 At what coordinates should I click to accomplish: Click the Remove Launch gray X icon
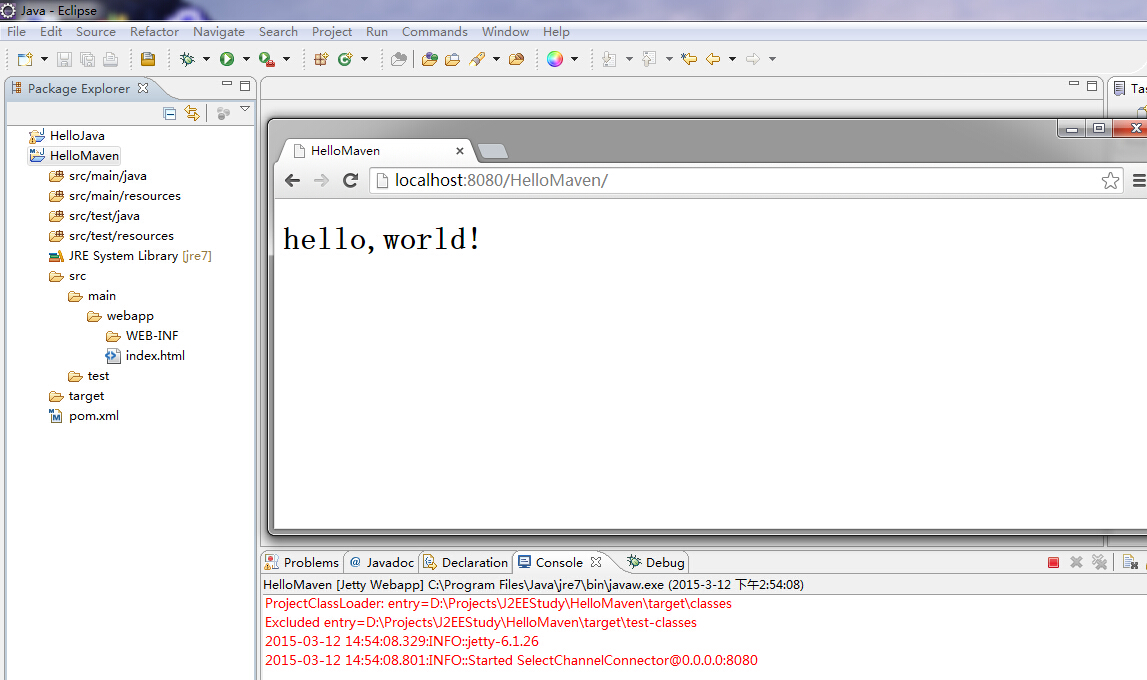[1076, 562]
